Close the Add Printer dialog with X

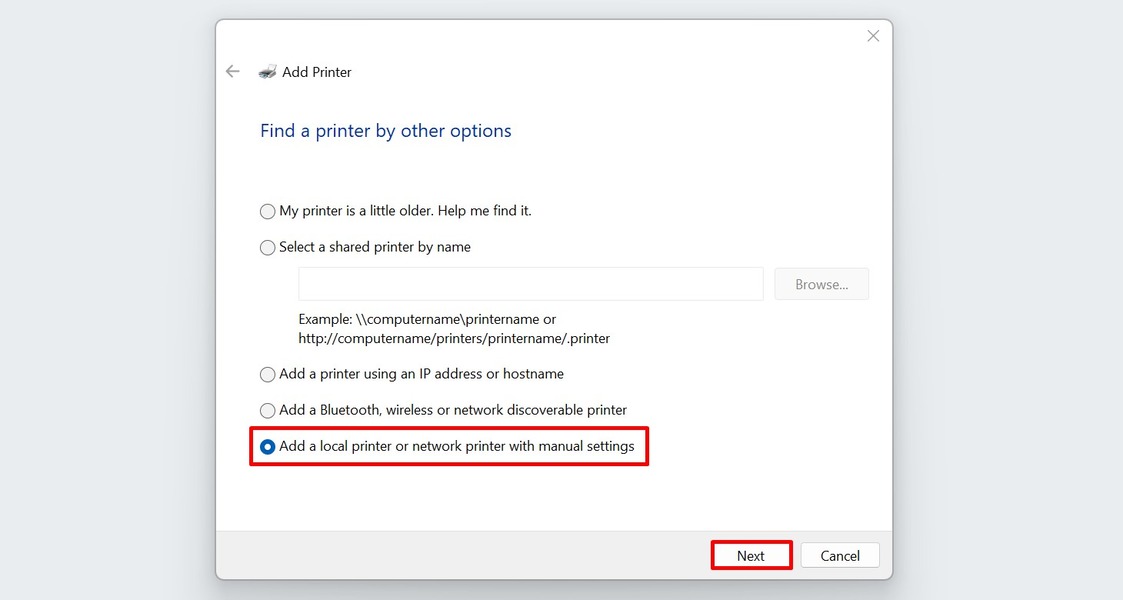[x=872, y=35]
